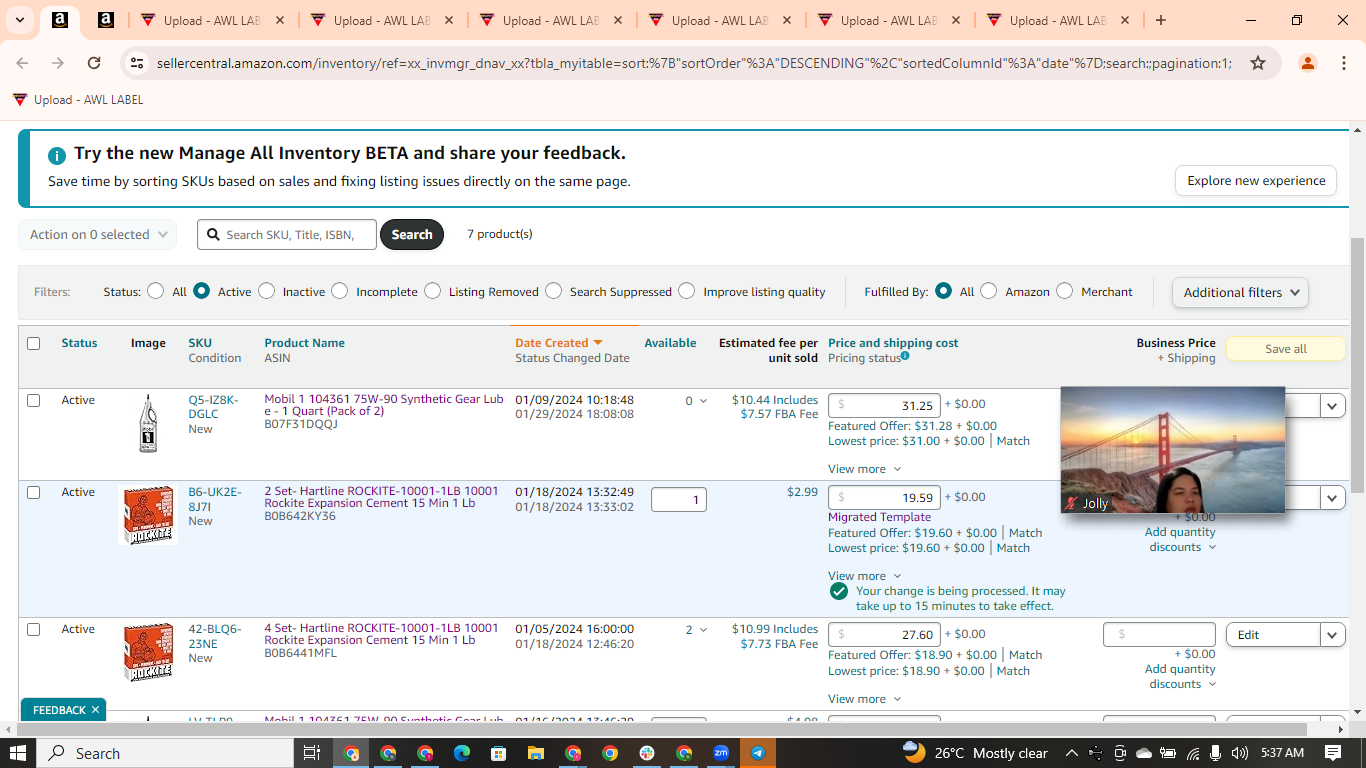Choose Improve listing quality filter

(x=686, y=291)
